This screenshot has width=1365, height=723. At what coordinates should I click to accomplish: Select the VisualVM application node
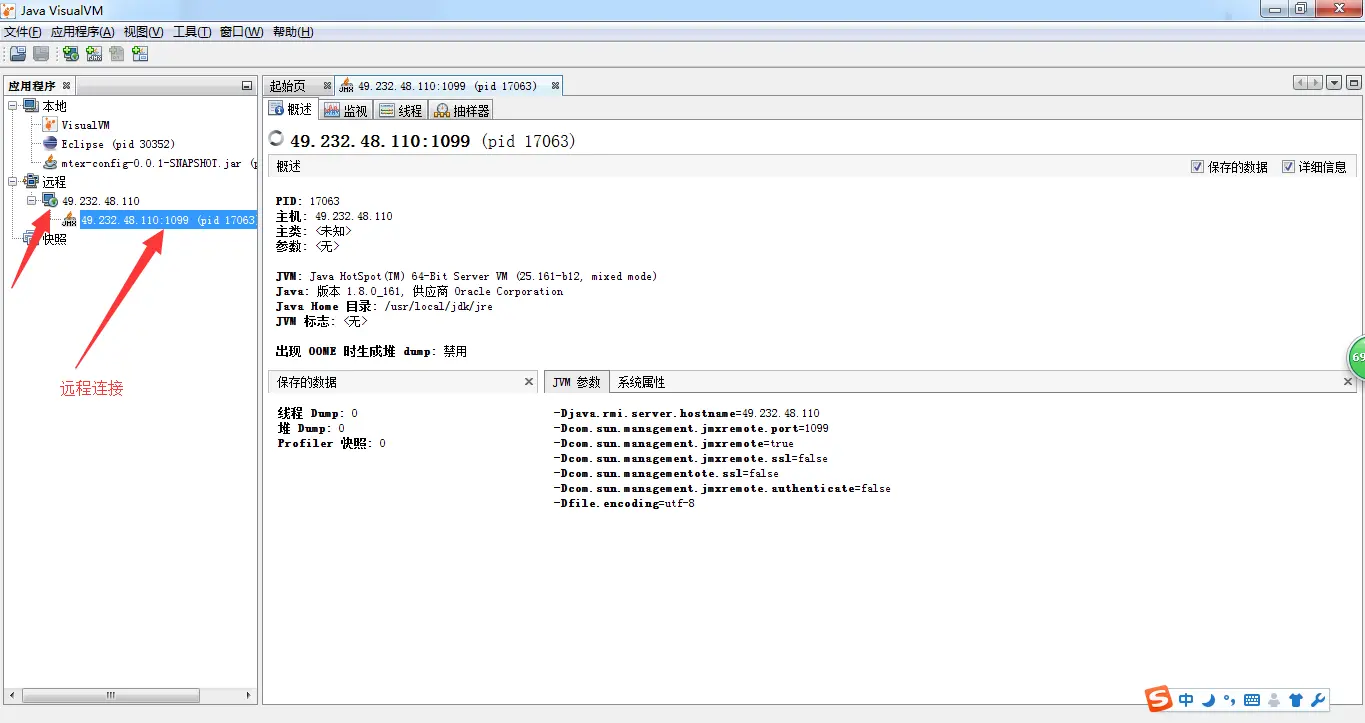pos(76,125)
